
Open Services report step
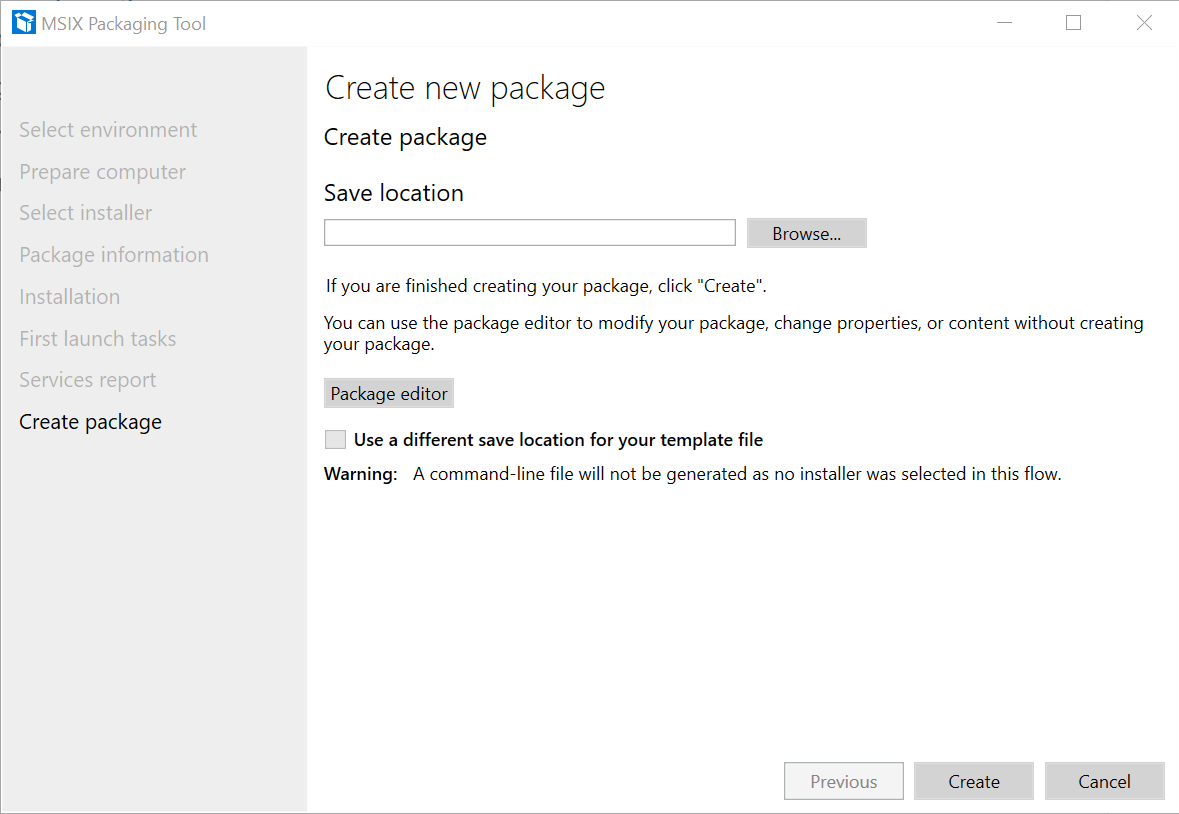[88, 380]
